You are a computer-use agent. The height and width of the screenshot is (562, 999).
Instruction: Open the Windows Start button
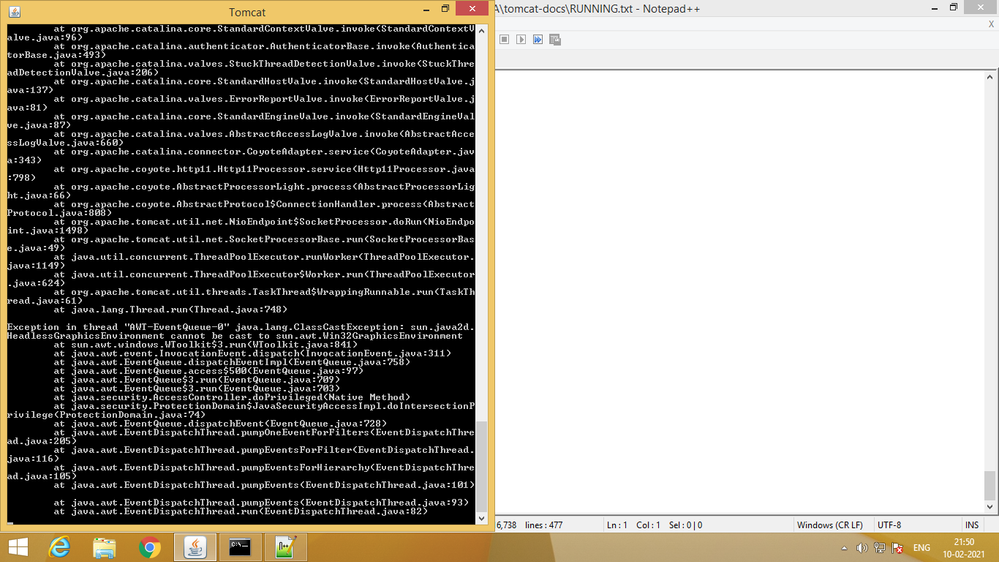(18, 547)
